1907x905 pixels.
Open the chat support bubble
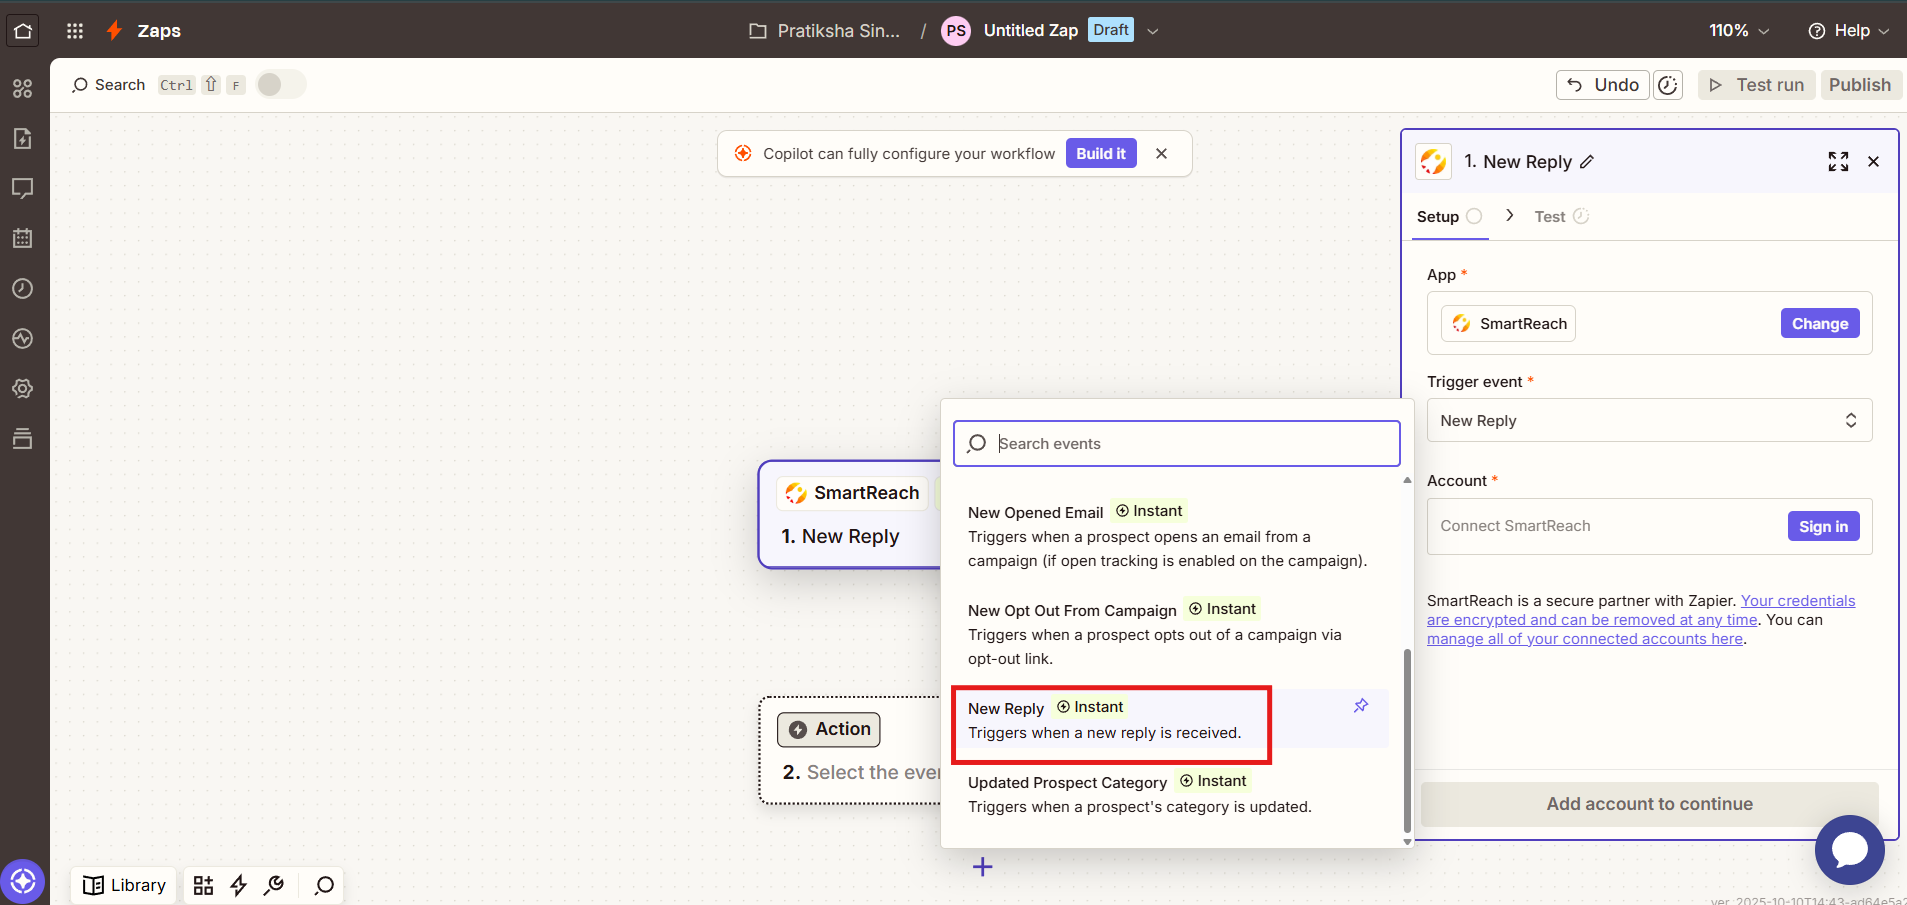tap(1850, 850)
